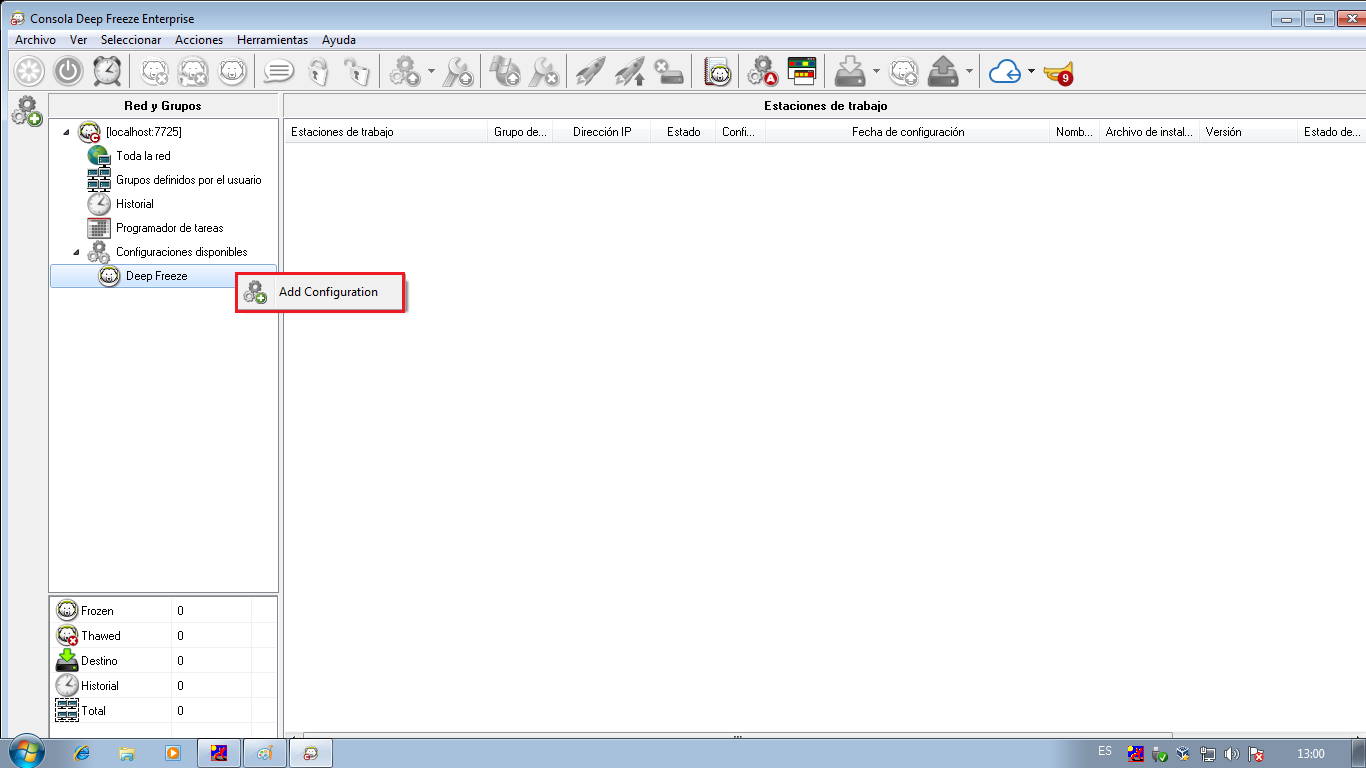The width and height of the screenshot is (1366, 768).
Task: Select the Deep Freeze configuration item
Action: (157, 276)
